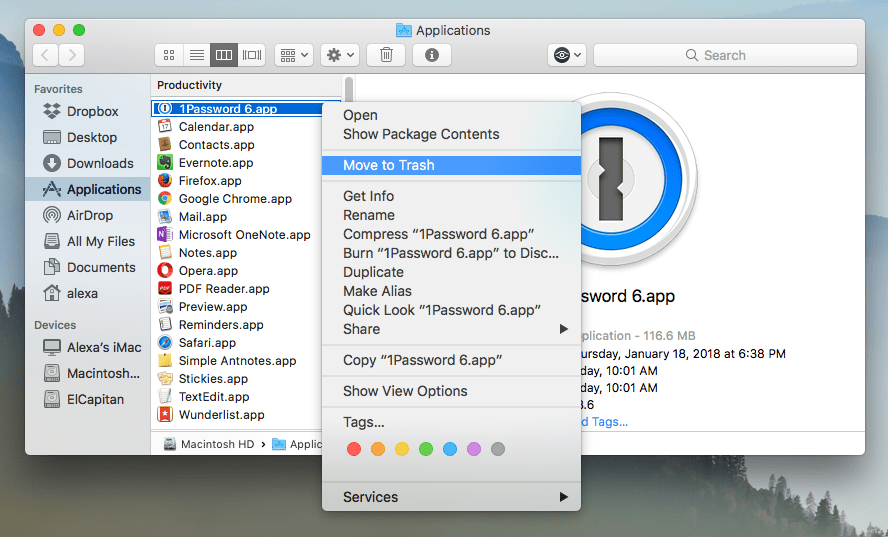Image resolution: width=888 pixels, height=537 pixels.
Task: Select Safari.app in the list
Action: point(207,343)
